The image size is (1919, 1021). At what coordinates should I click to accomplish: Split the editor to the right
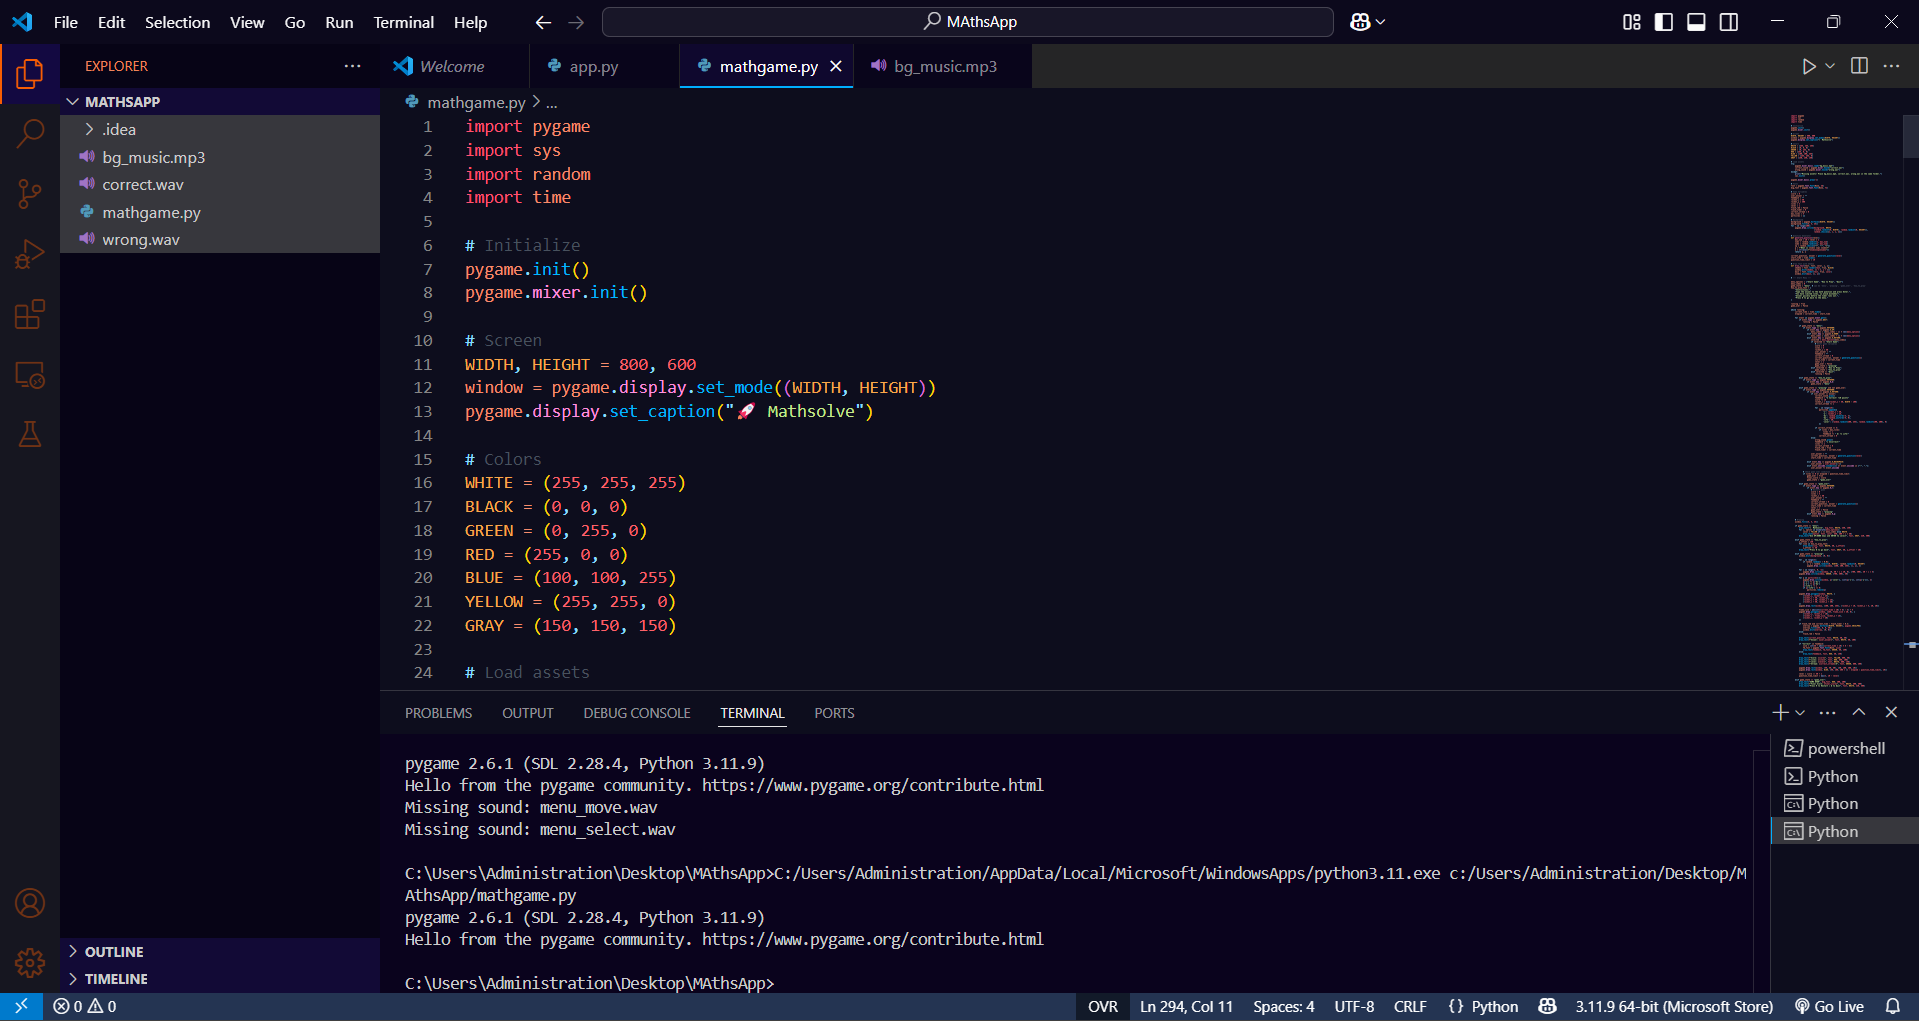[x=1859, y=66]
